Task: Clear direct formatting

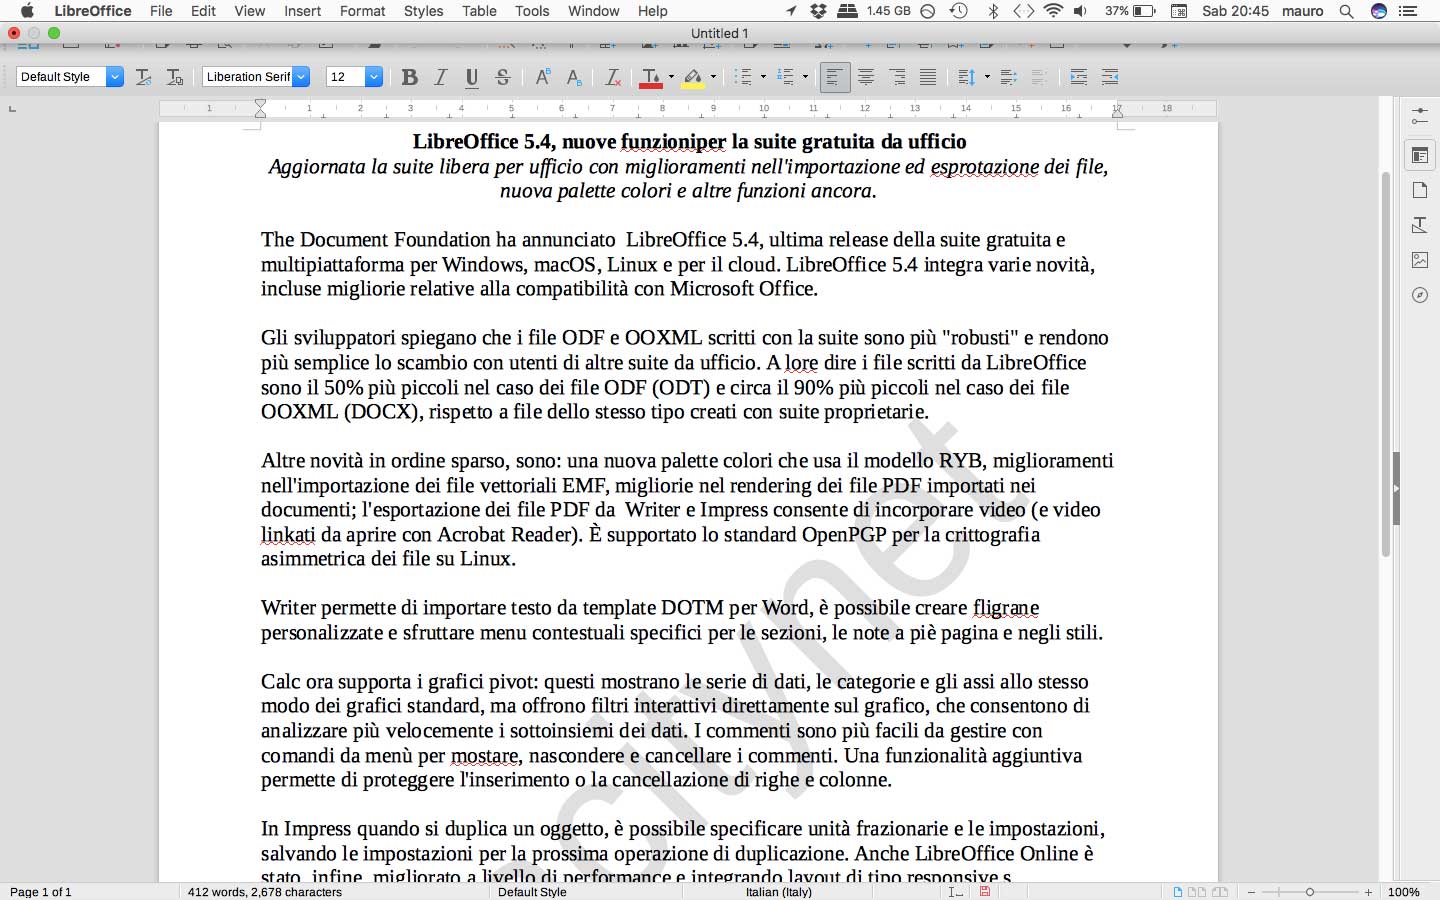Action: (x=613, y=77)
